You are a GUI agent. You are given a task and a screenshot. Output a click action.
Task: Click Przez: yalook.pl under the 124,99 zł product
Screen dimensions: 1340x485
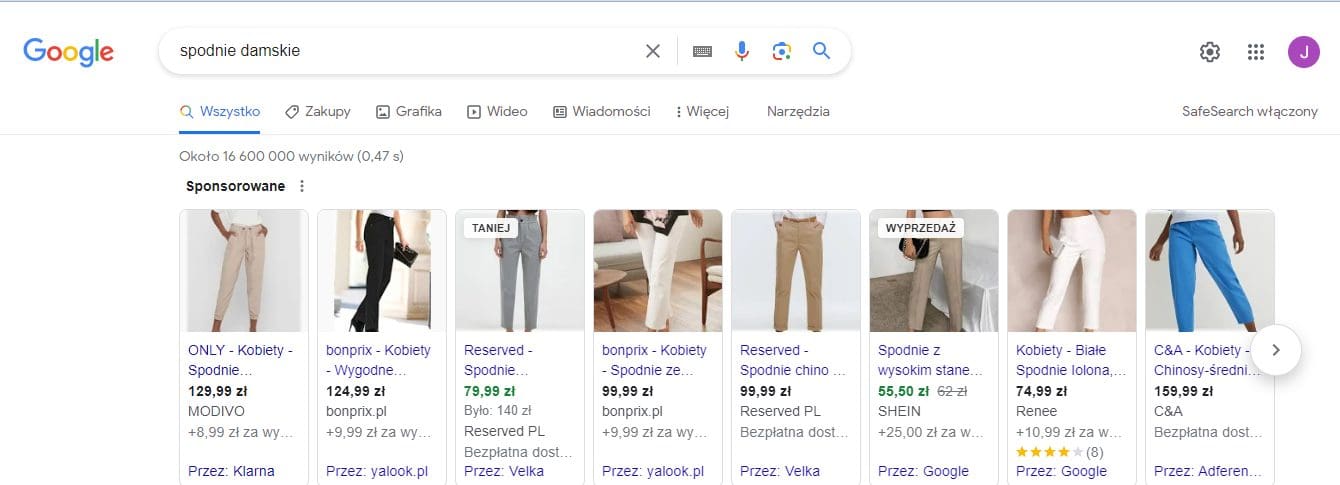(x=377, y=471)
